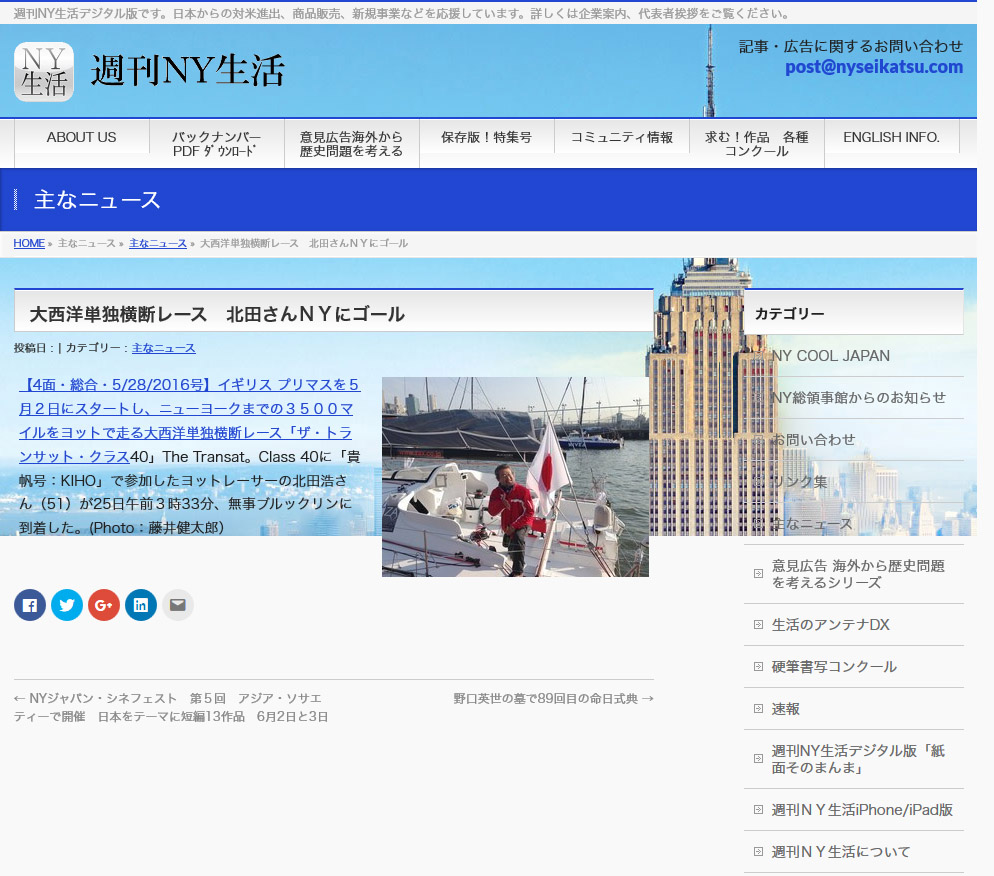Open the 保存版！特集号 menu item
994x876 pixels.
487,136
